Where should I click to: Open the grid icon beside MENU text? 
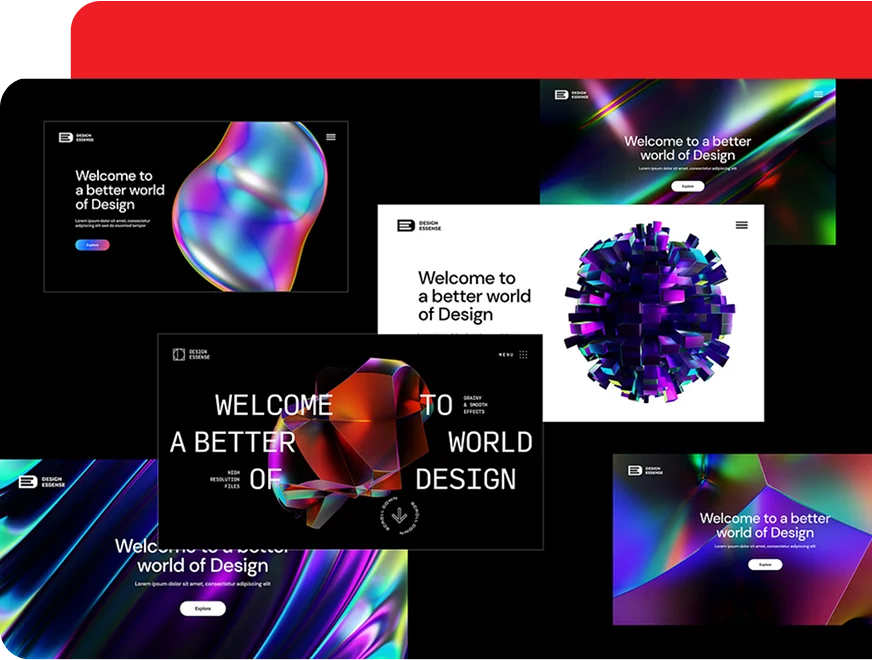pyautogui.click(x=523, y=354)
